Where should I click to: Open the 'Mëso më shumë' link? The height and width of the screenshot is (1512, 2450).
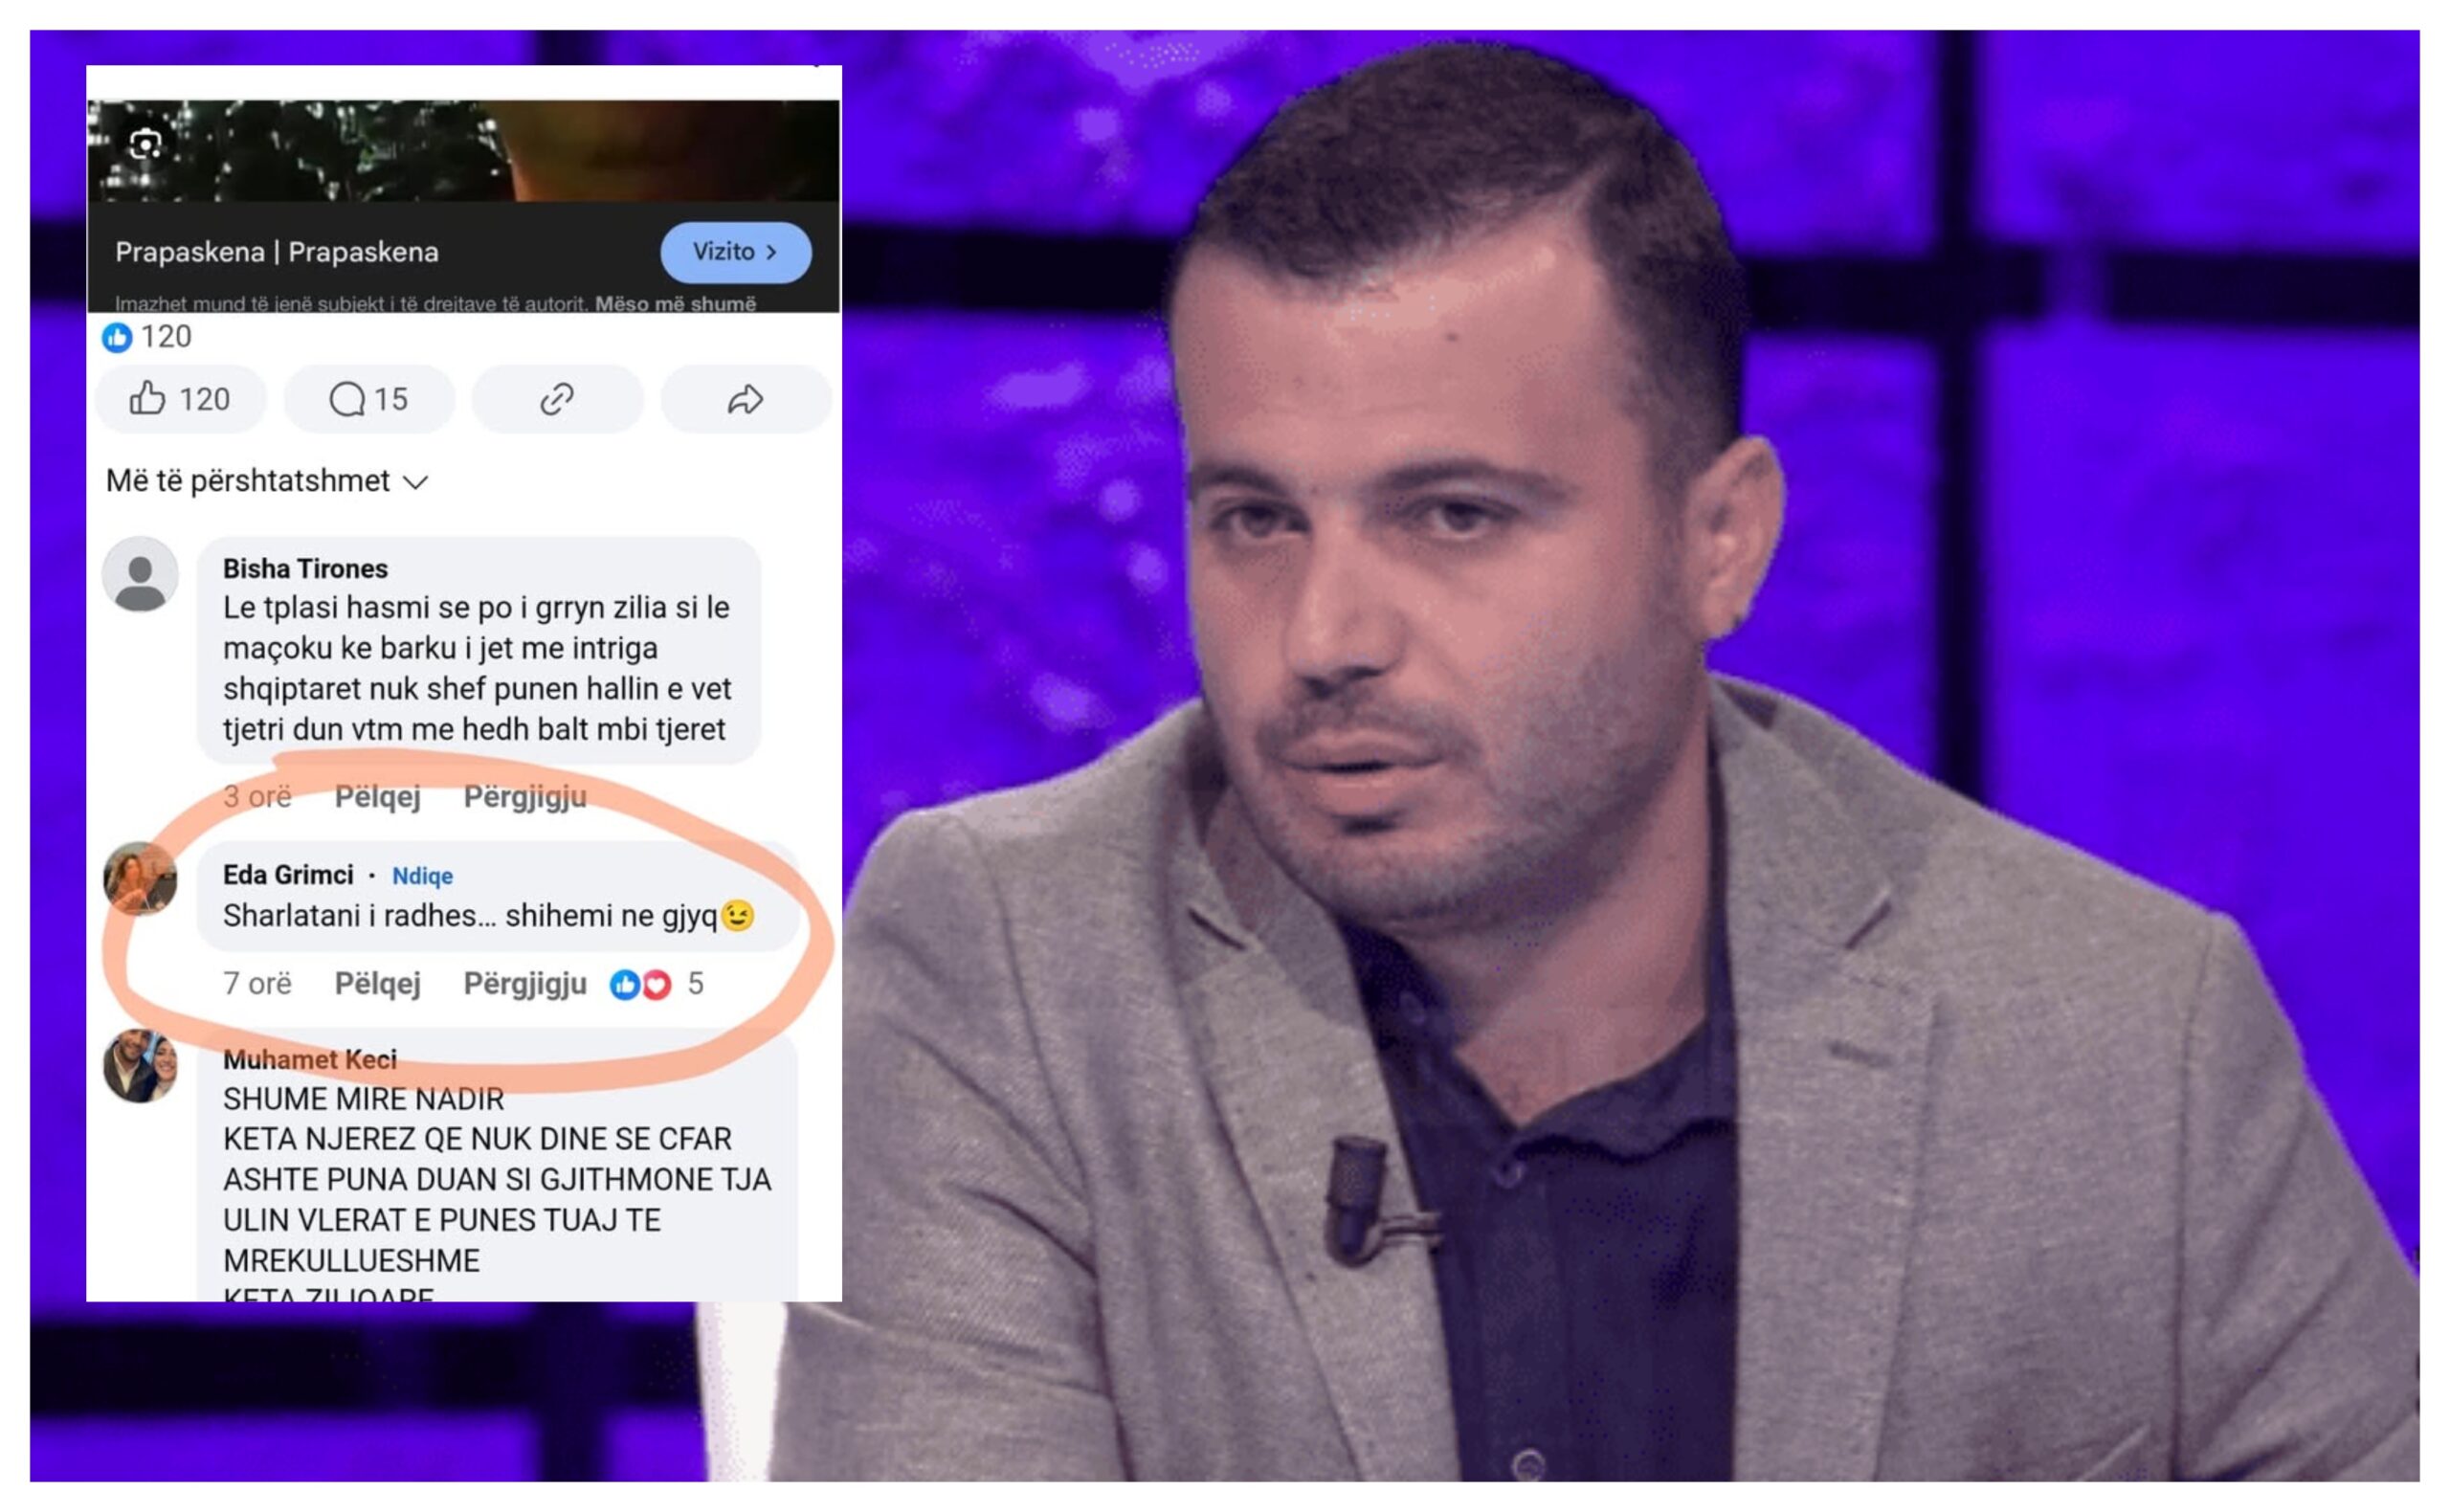675,303
